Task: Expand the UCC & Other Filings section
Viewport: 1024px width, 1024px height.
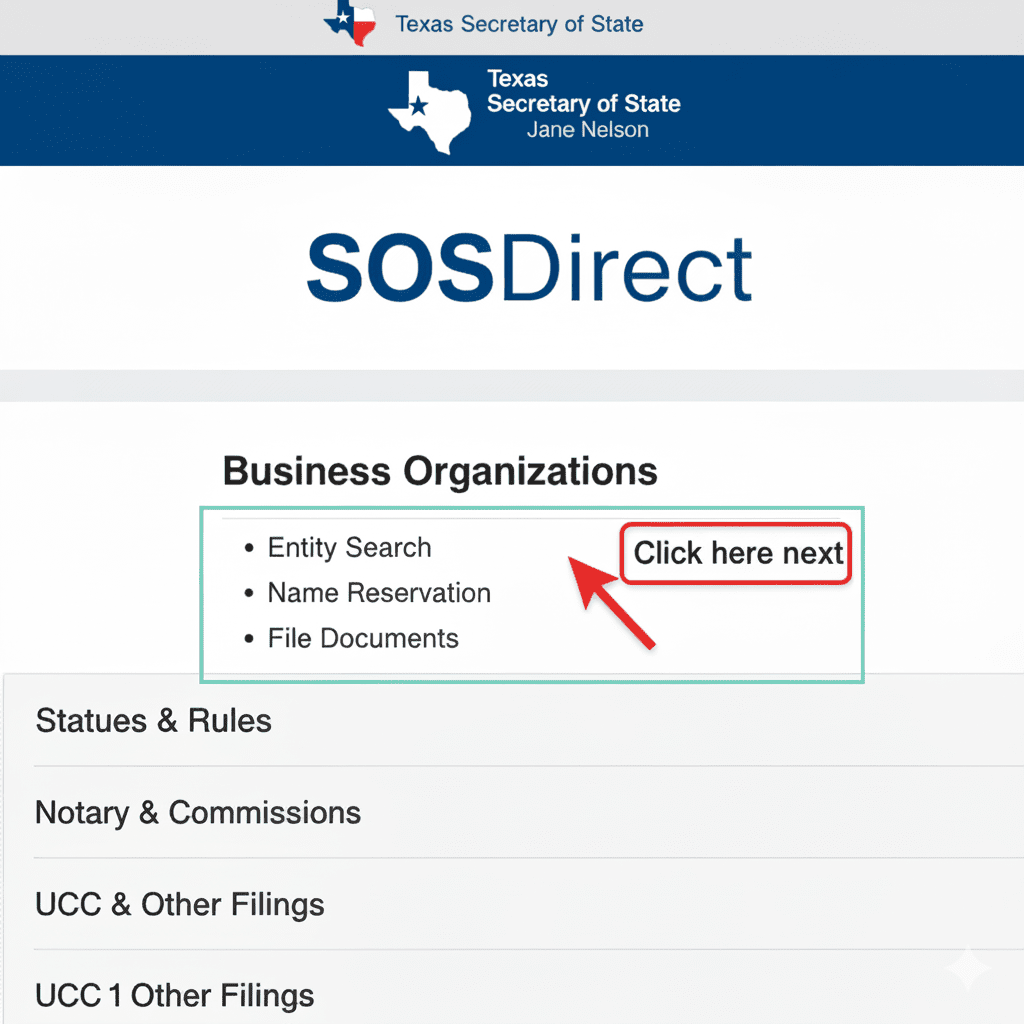Action: [x=180, y=905]
